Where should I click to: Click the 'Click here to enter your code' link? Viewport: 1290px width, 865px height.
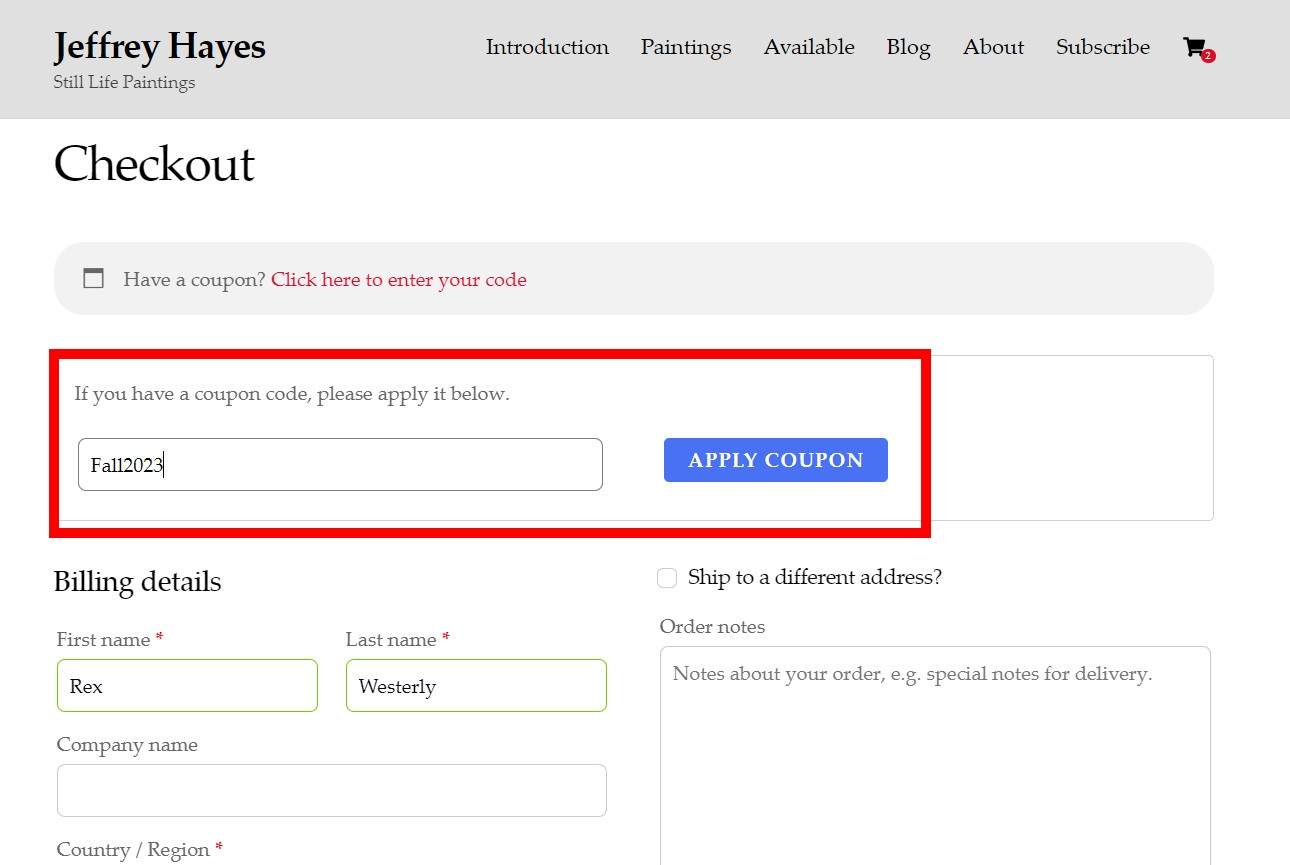398,280
